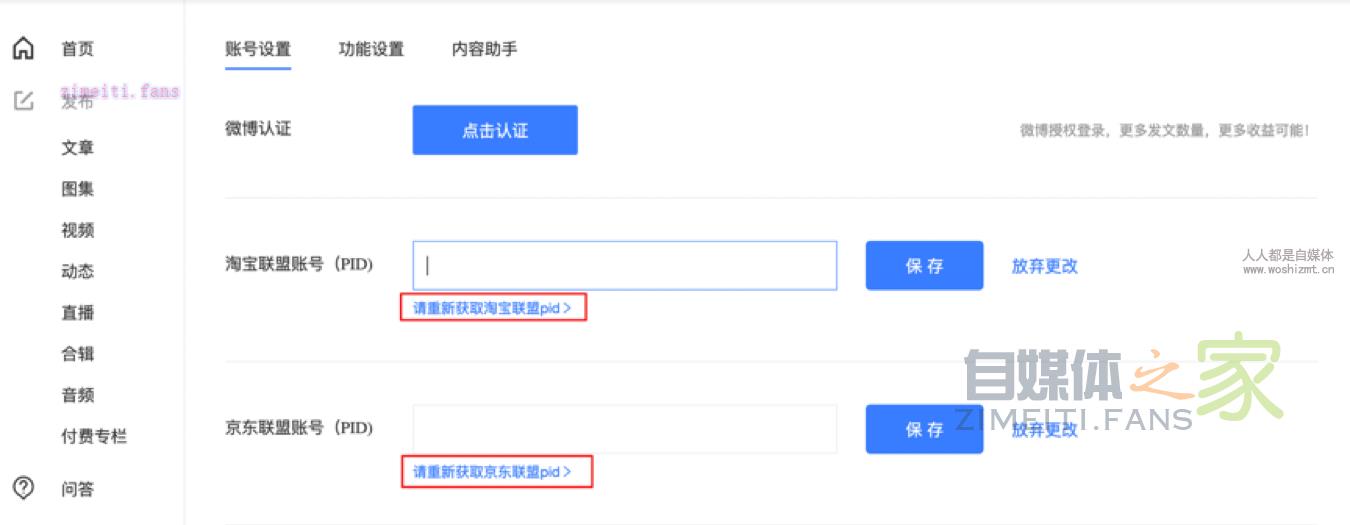1350x525 pixels.
Task: Select 付费专栏 in the sidebar
Action: coord(94,436)
